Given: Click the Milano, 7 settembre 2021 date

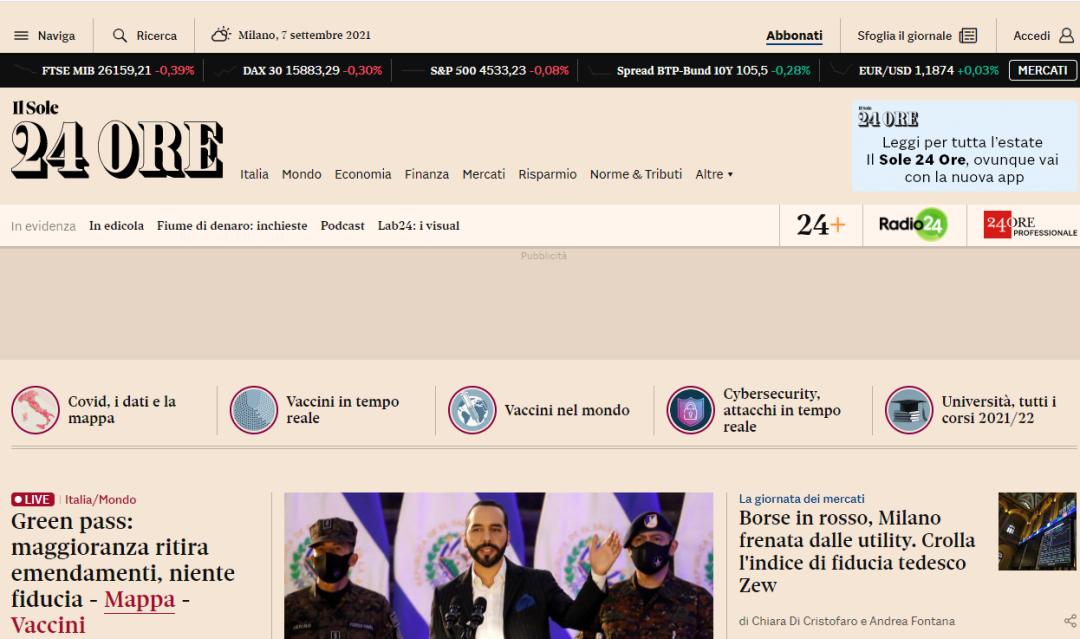Looking at the screenshot, I should pyautogui.click(x=304, y=35).
